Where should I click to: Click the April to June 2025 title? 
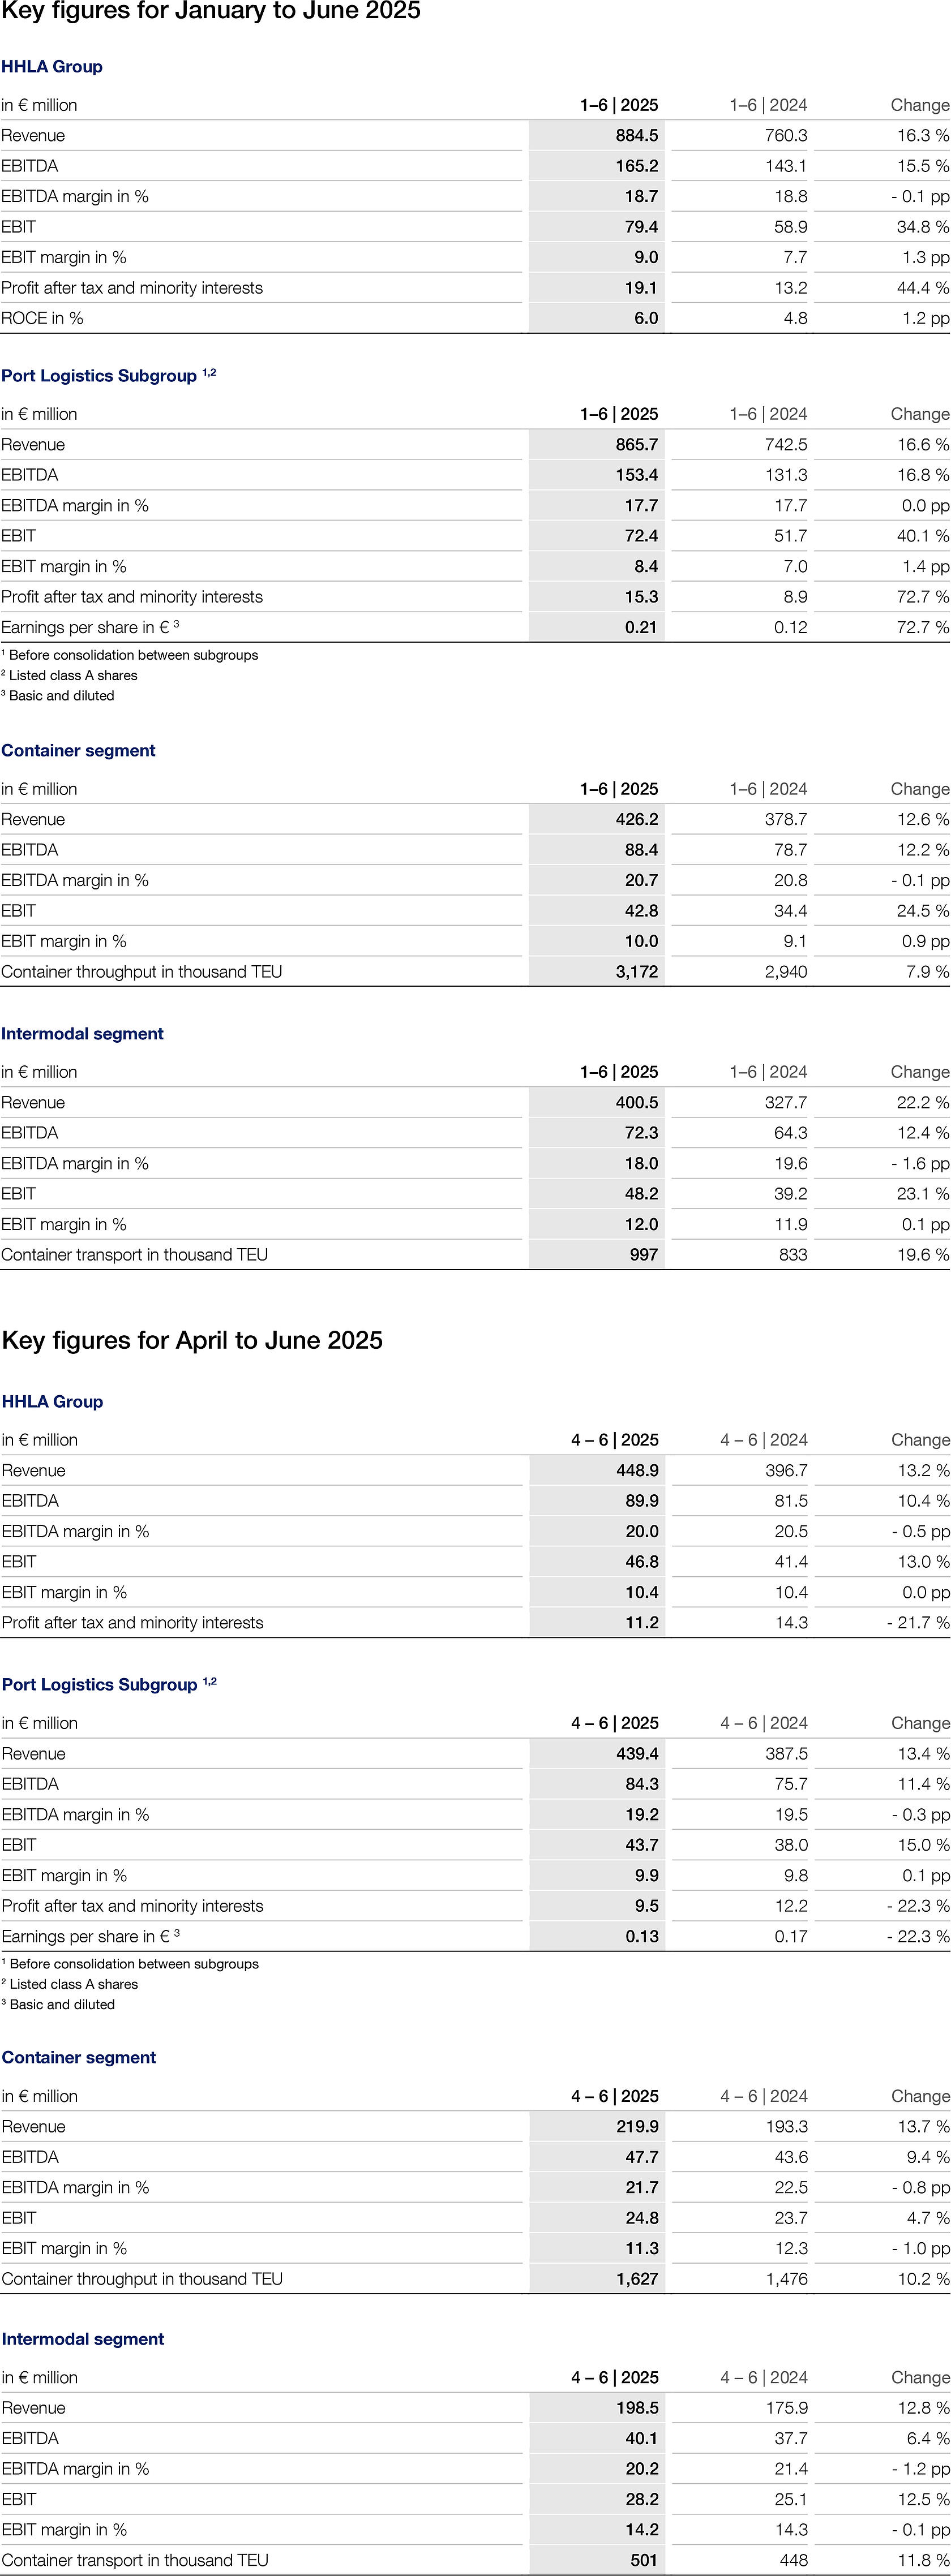pyautogui.click(x=192, y=1341)
